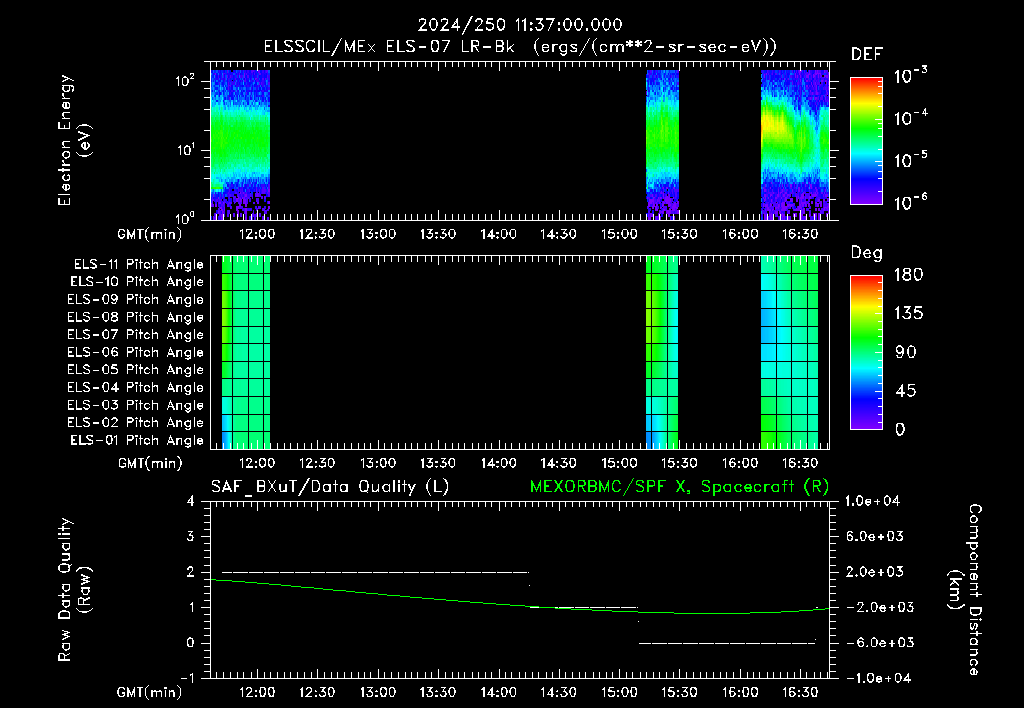1024x708 pixels.
Task: Click the green MEXORBMC/SPF X, Spacecraft (R) label
Action: tap(679, 487)
